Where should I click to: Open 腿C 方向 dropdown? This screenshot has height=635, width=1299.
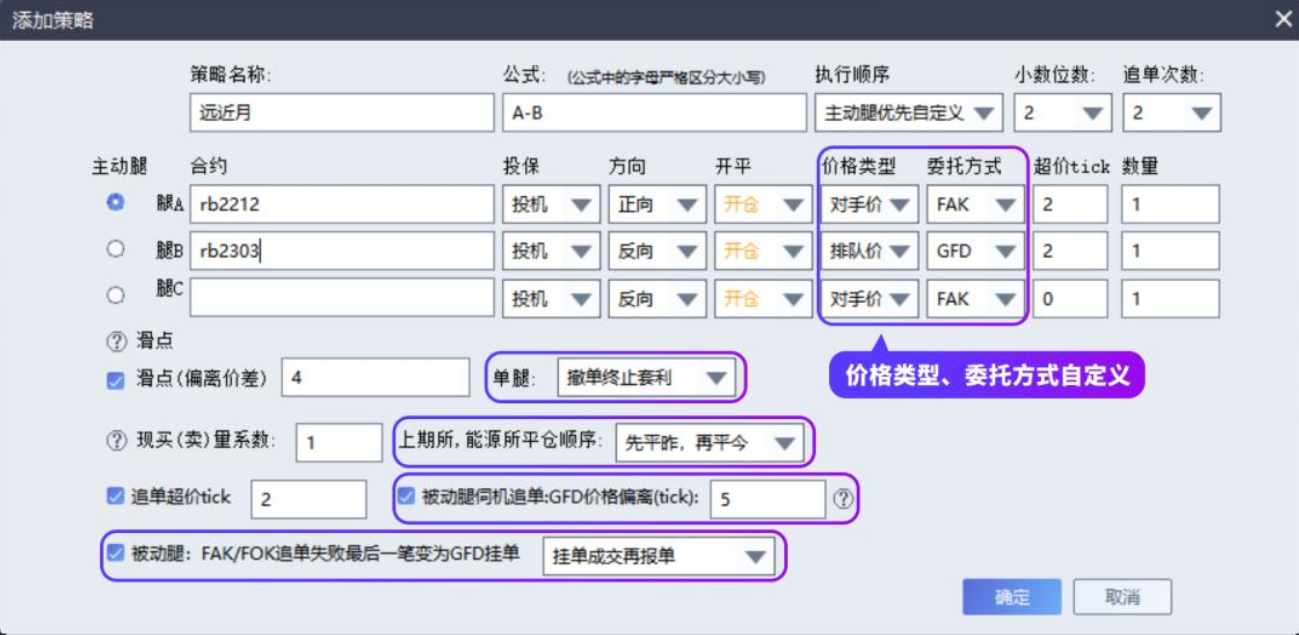(x=657, y=298)
